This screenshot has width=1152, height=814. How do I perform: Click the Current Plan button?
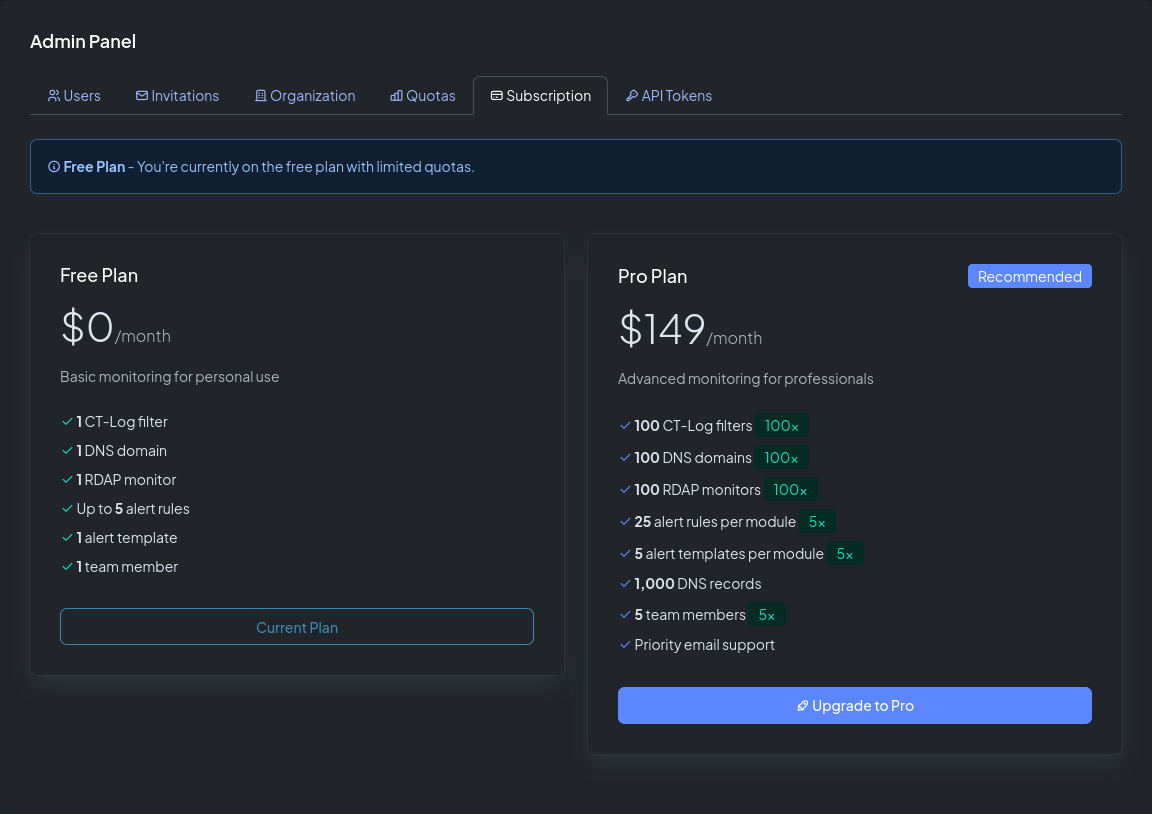click(x=297, y=627)
